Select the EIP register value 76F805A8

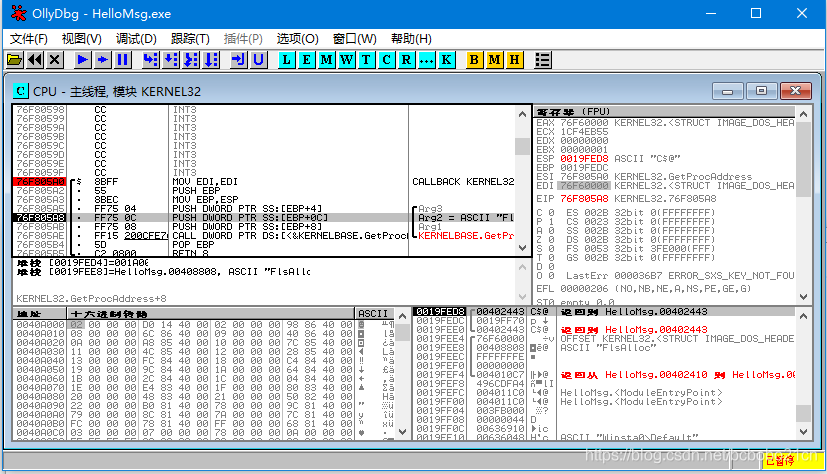click(584, 199)
